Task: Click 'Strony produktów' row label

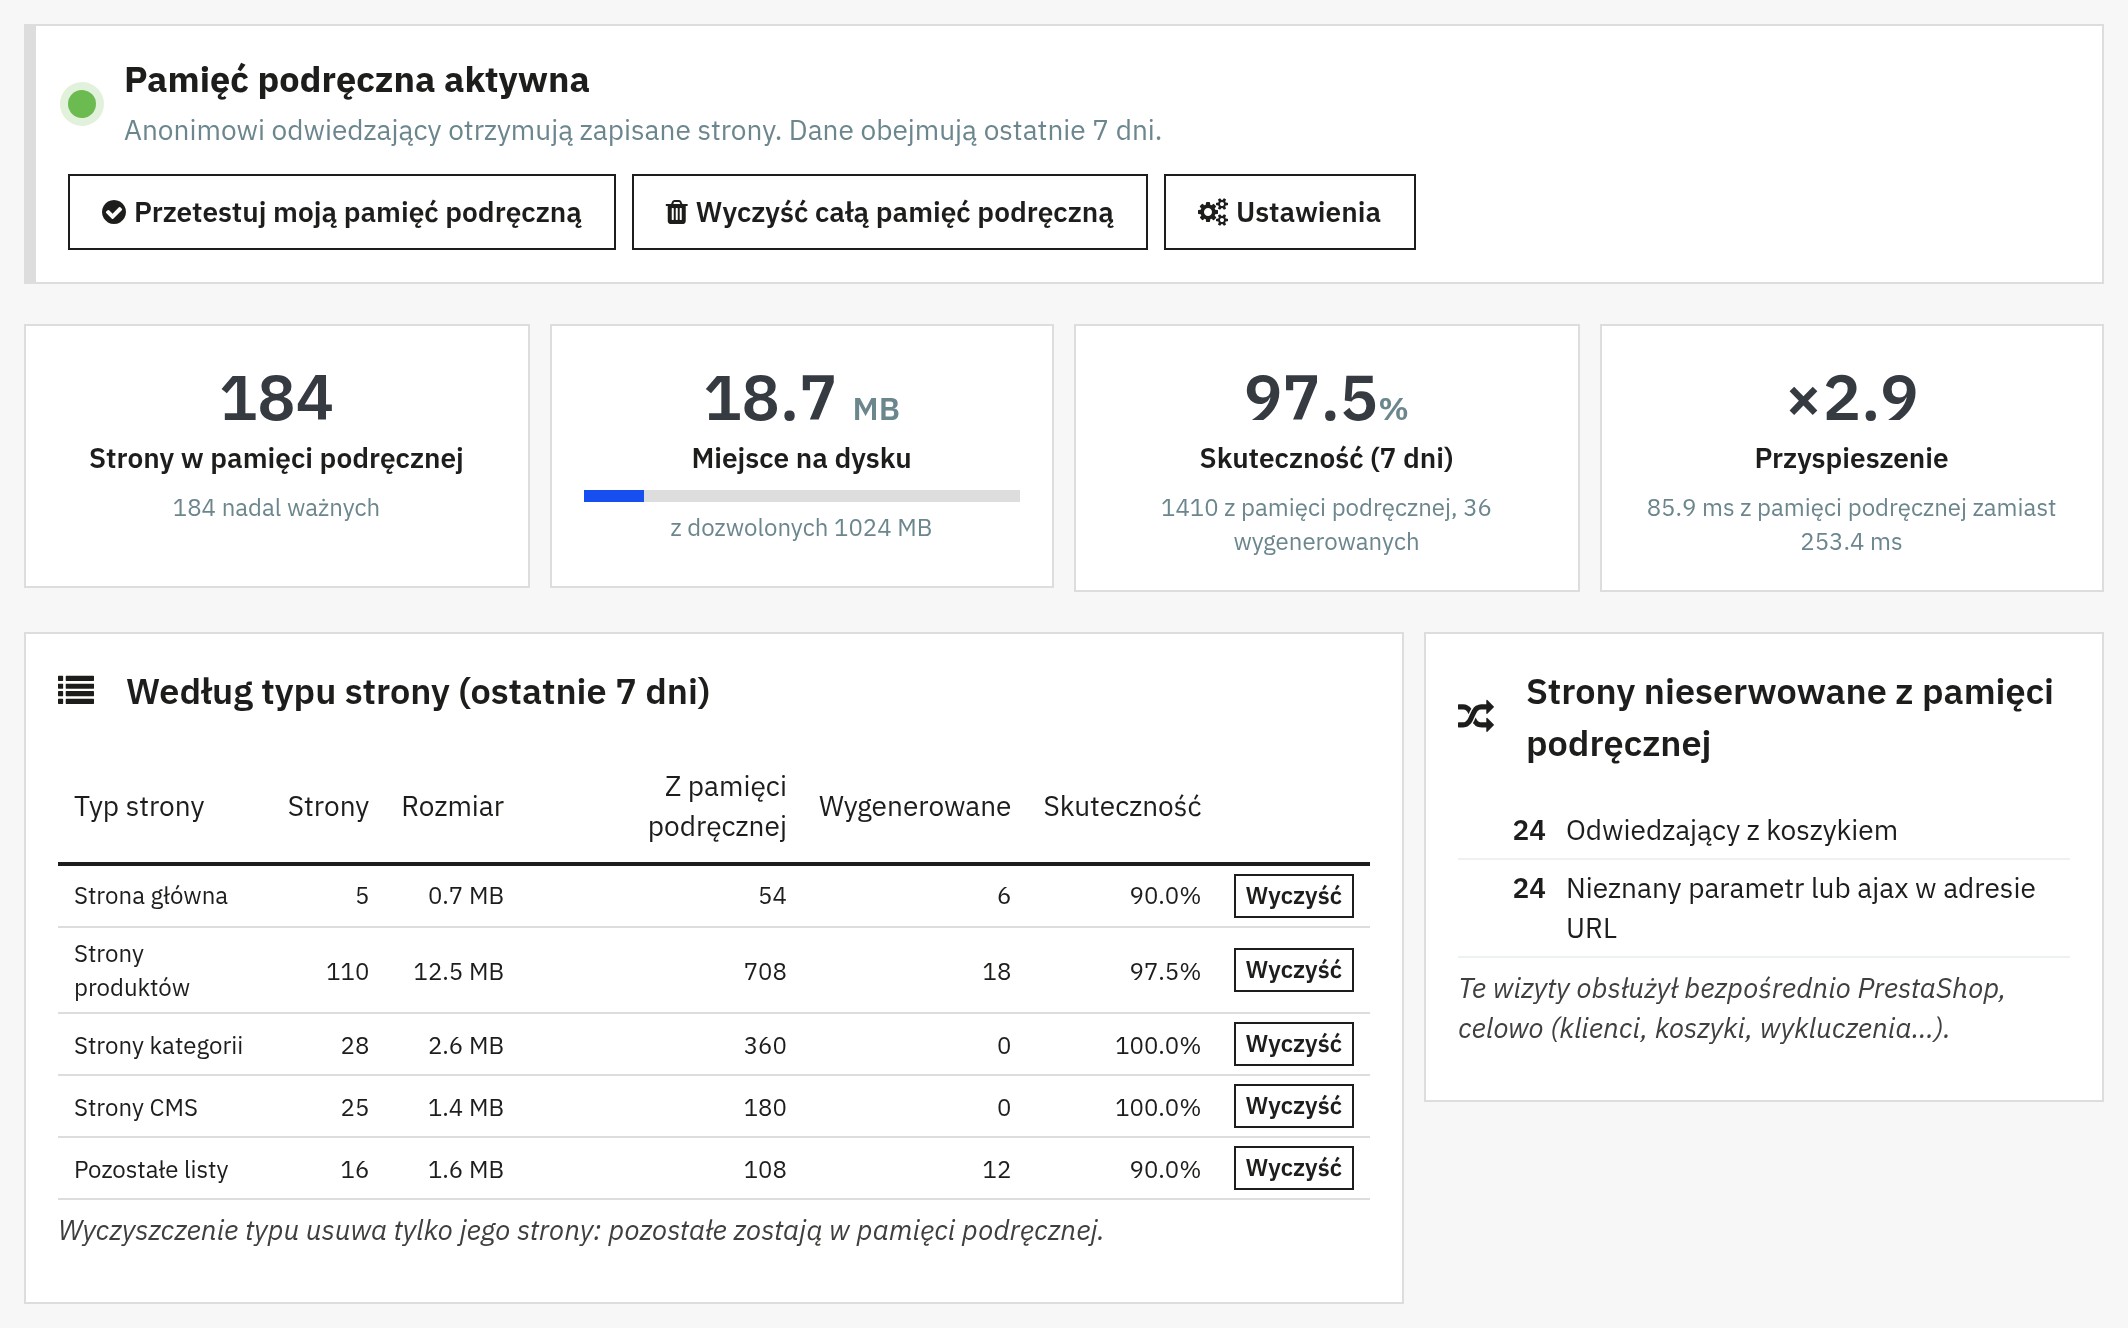Action: [x=132, y=970]
